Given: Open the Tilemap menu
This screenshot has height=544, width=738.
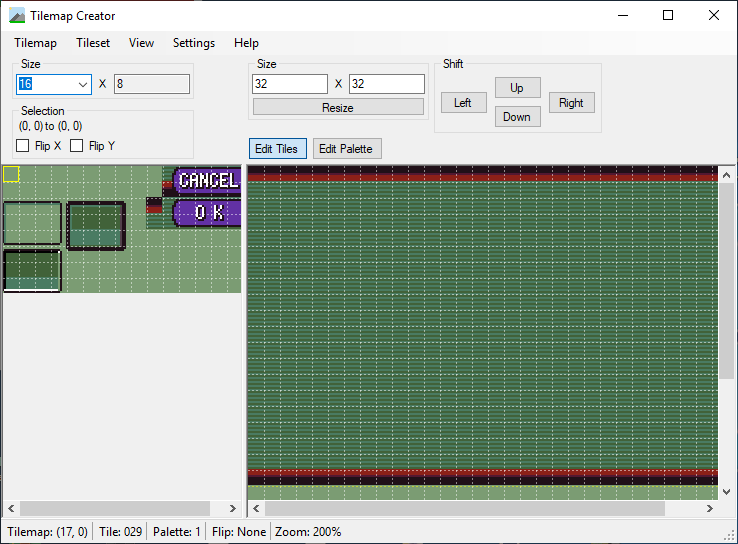Looking at the screenshot, I should [x=35, y=43].
